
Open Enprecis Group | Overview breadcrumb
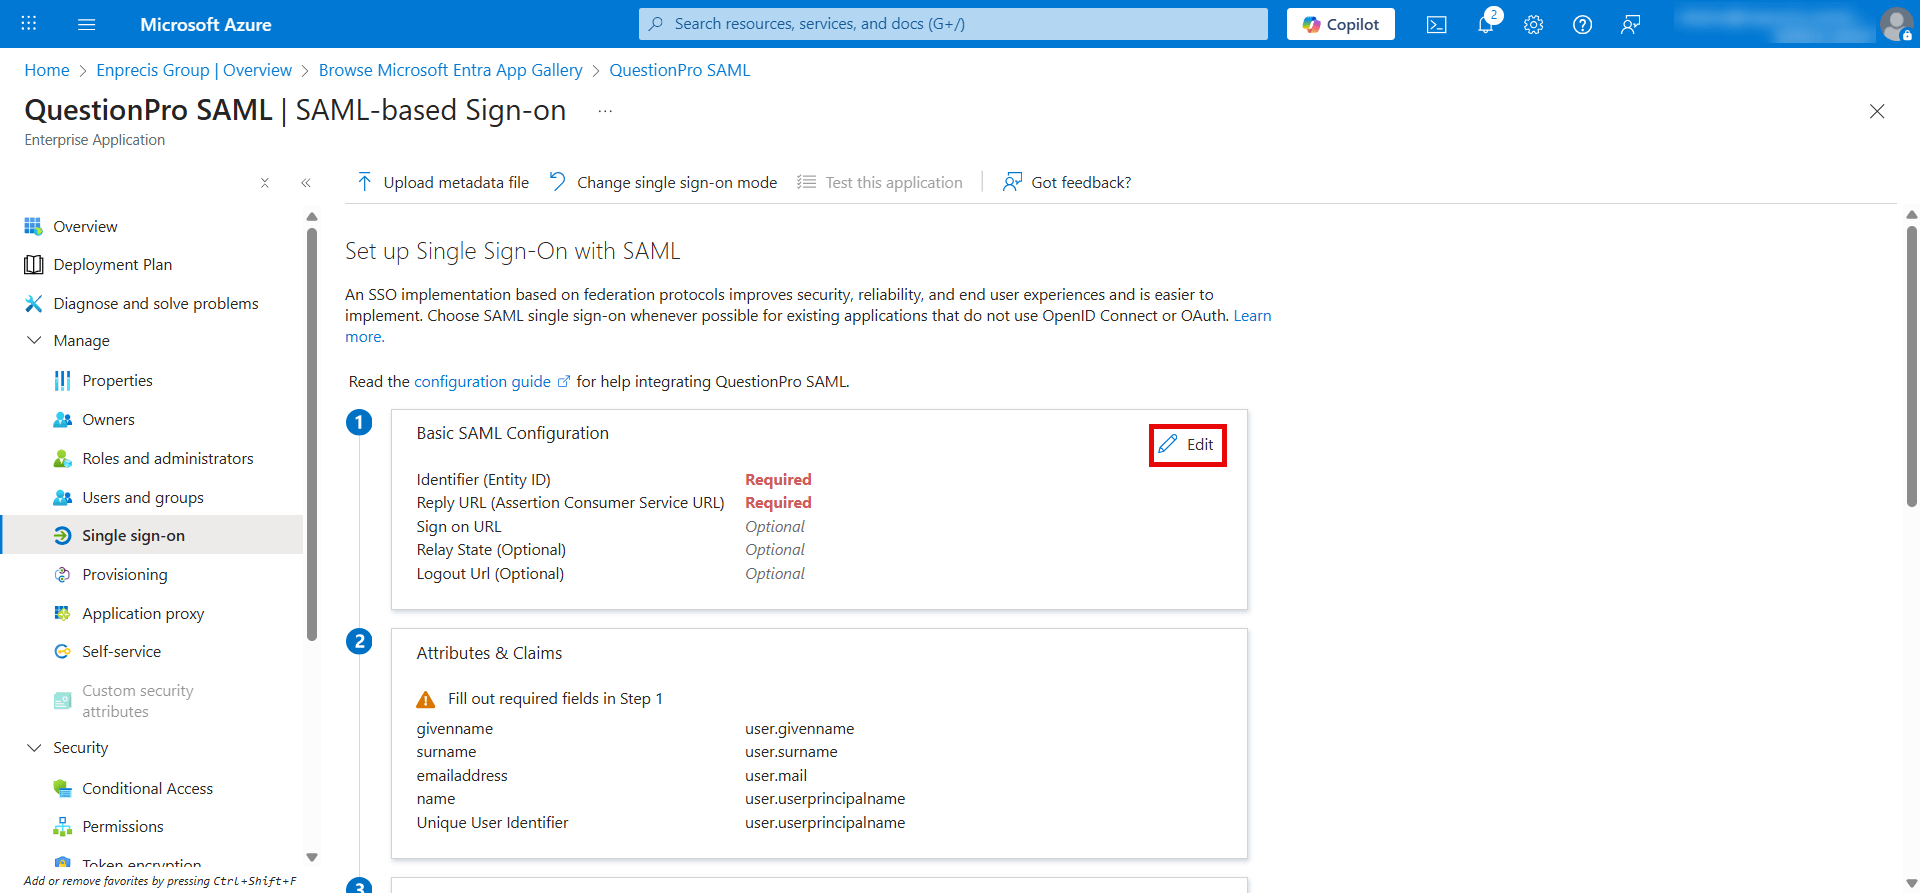tap(194, 70)
